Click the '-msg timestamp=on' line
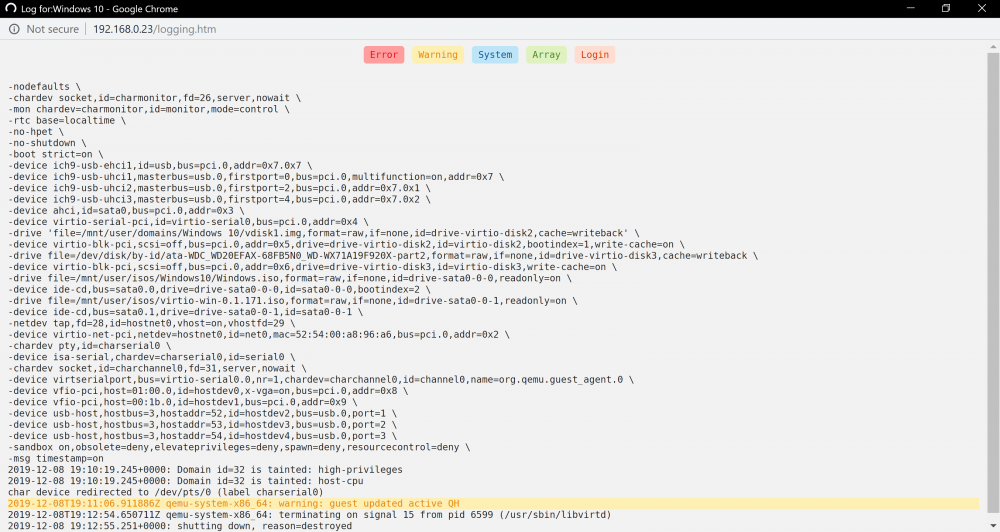The width and height of the screenshot is (1000, 532). [x=55, y=458]
